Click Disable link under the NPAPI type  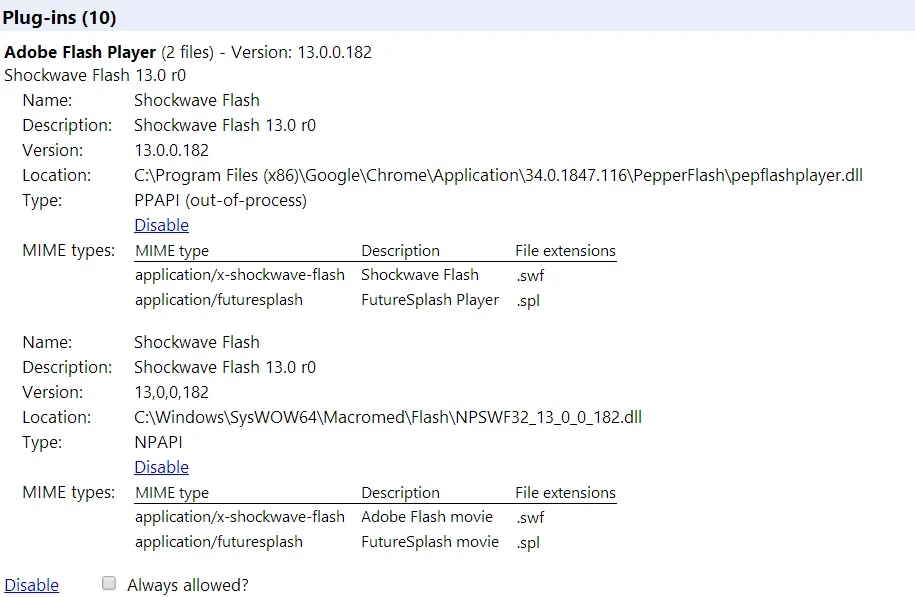[x=162, y=467]
